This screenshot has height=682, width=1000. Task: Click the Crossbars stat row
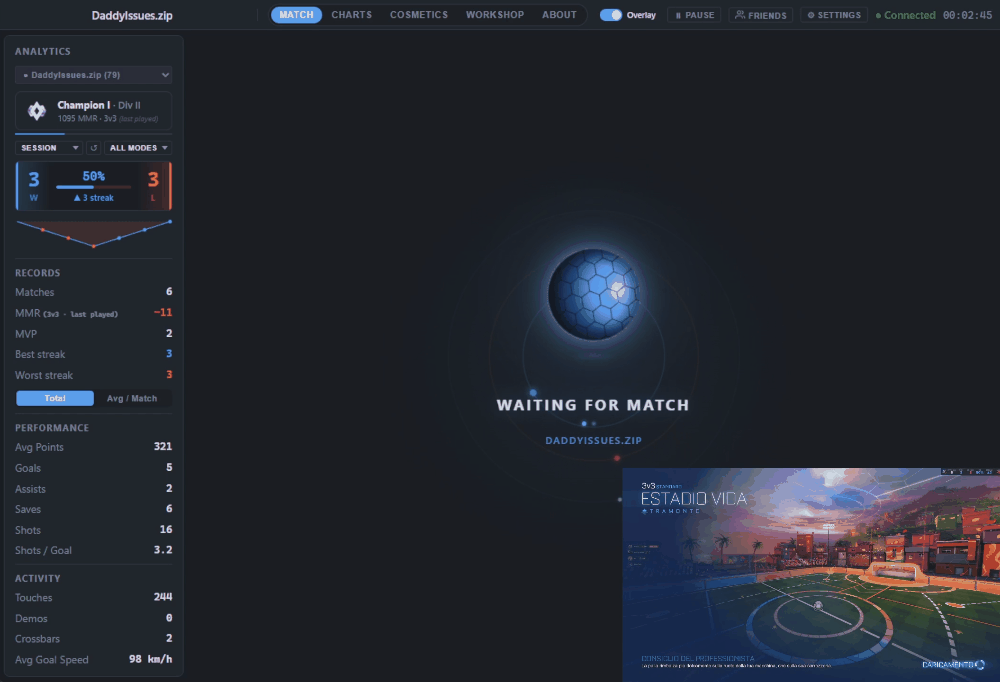pos(94,639)
